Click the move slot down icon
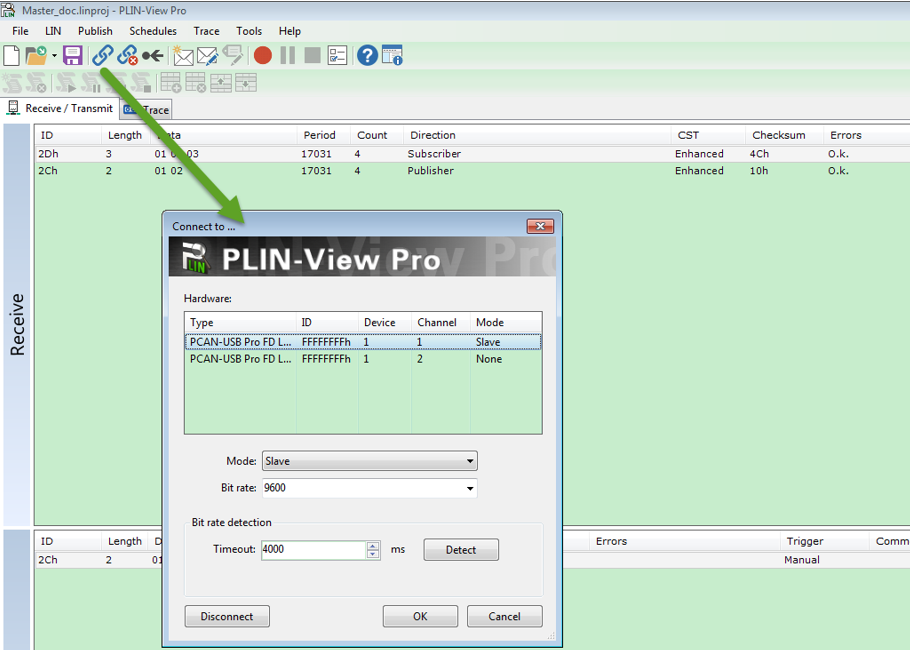910x650 pixels. [246, 83]
